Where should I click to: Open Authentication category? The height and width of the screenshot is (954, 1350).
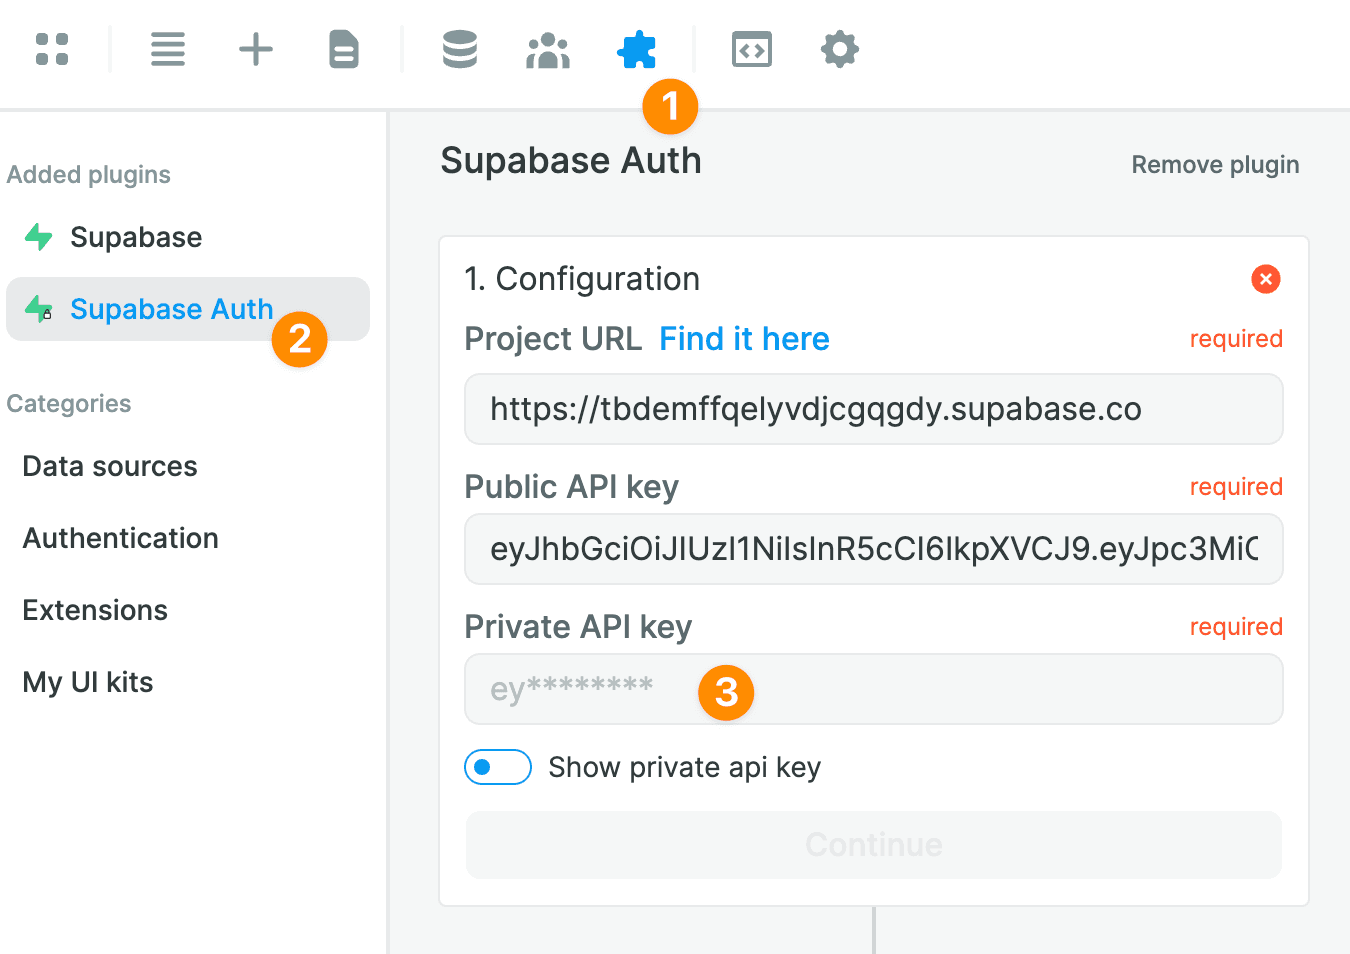121,538
